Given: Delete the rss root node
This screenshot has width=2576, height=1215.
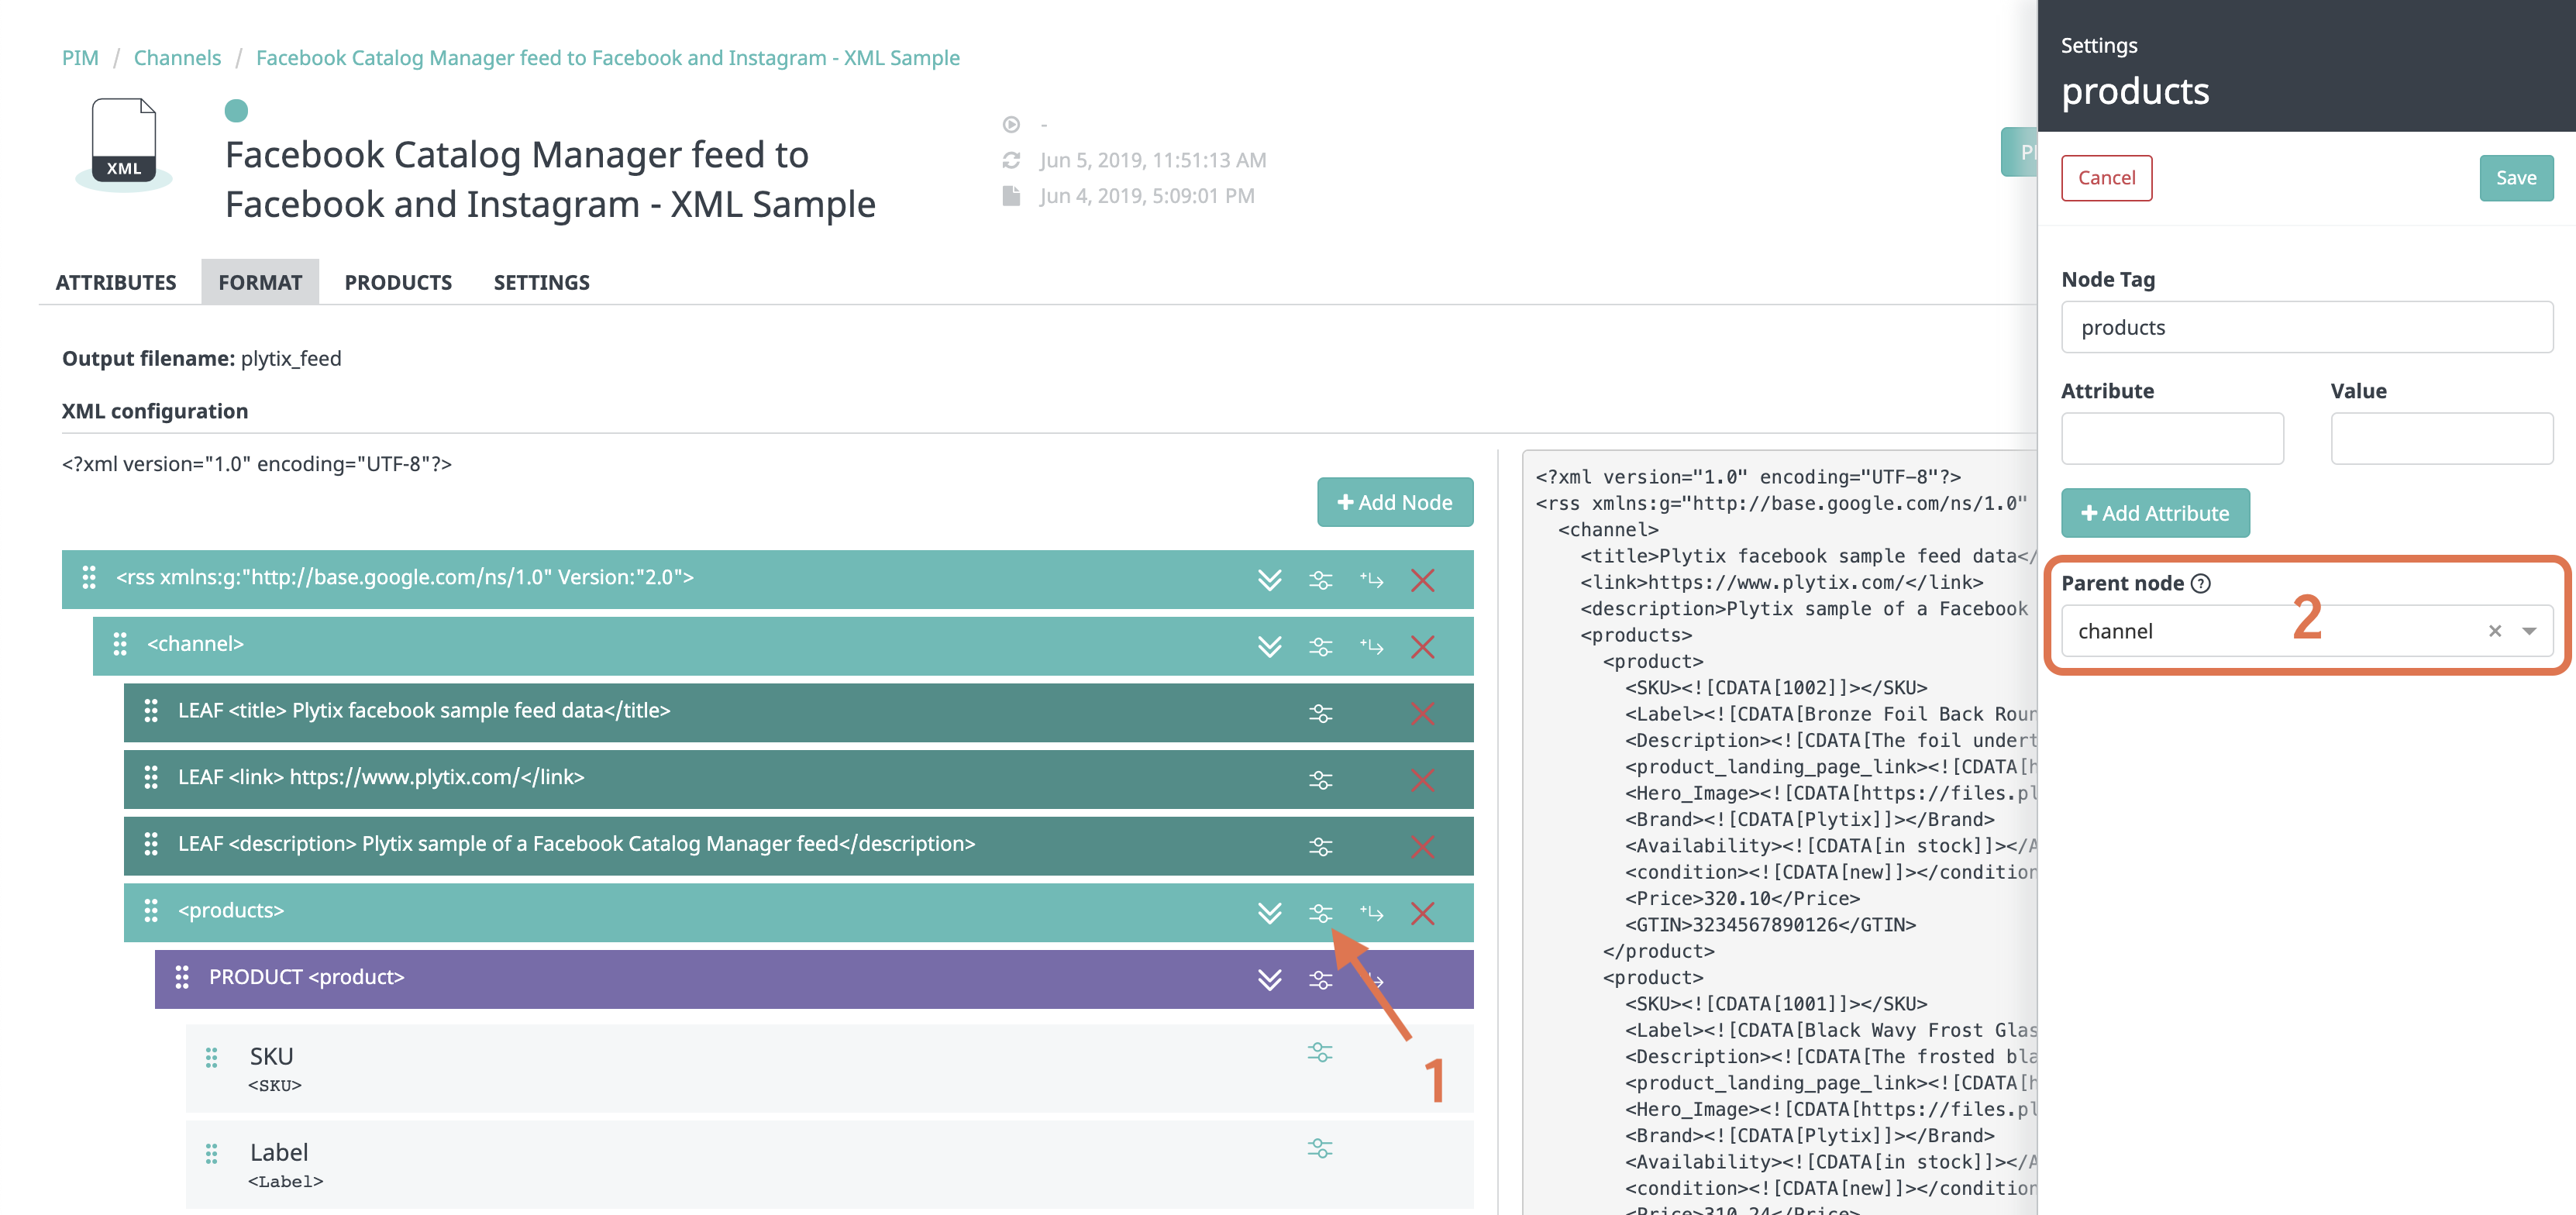Looking at the screenshot, I should tap(1422, 579).
